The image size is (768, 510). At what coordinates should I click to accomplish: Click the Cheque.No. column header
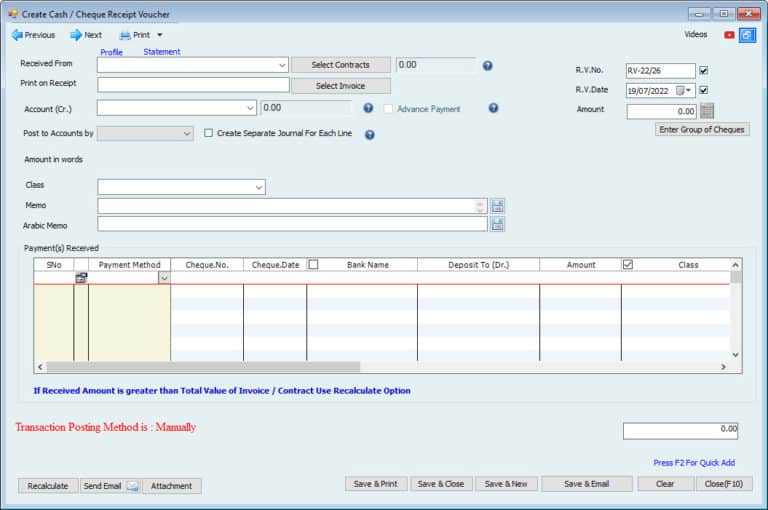click(x=207, y=265)
